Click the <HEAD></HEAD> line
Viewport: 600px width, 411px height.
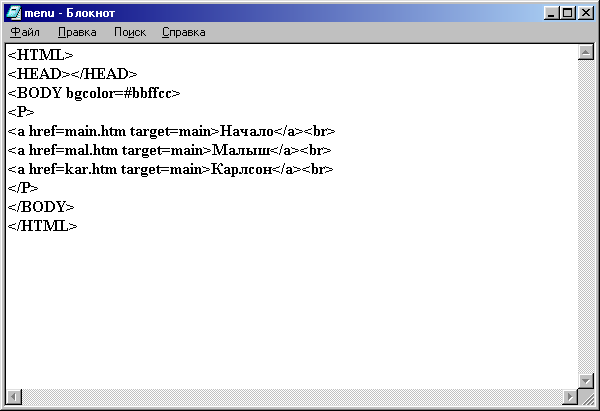(x=72, y=74)
